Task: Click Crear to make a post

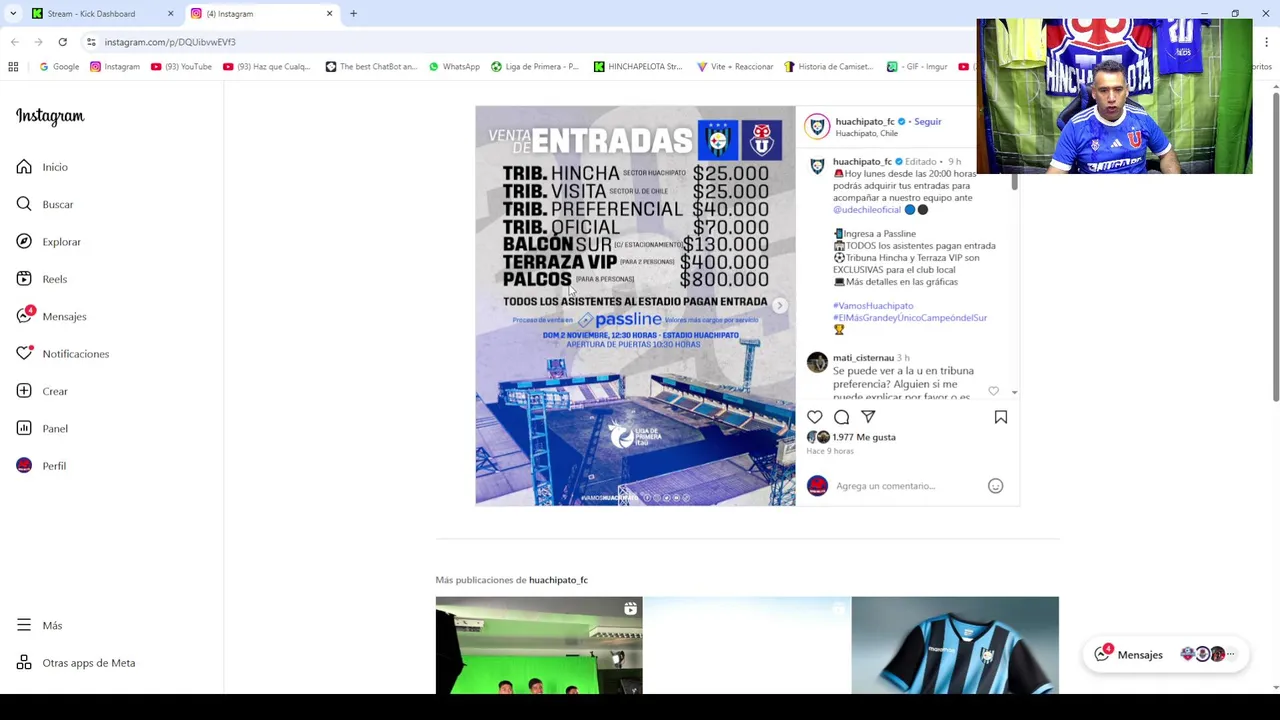Action: tap(42, 391)
